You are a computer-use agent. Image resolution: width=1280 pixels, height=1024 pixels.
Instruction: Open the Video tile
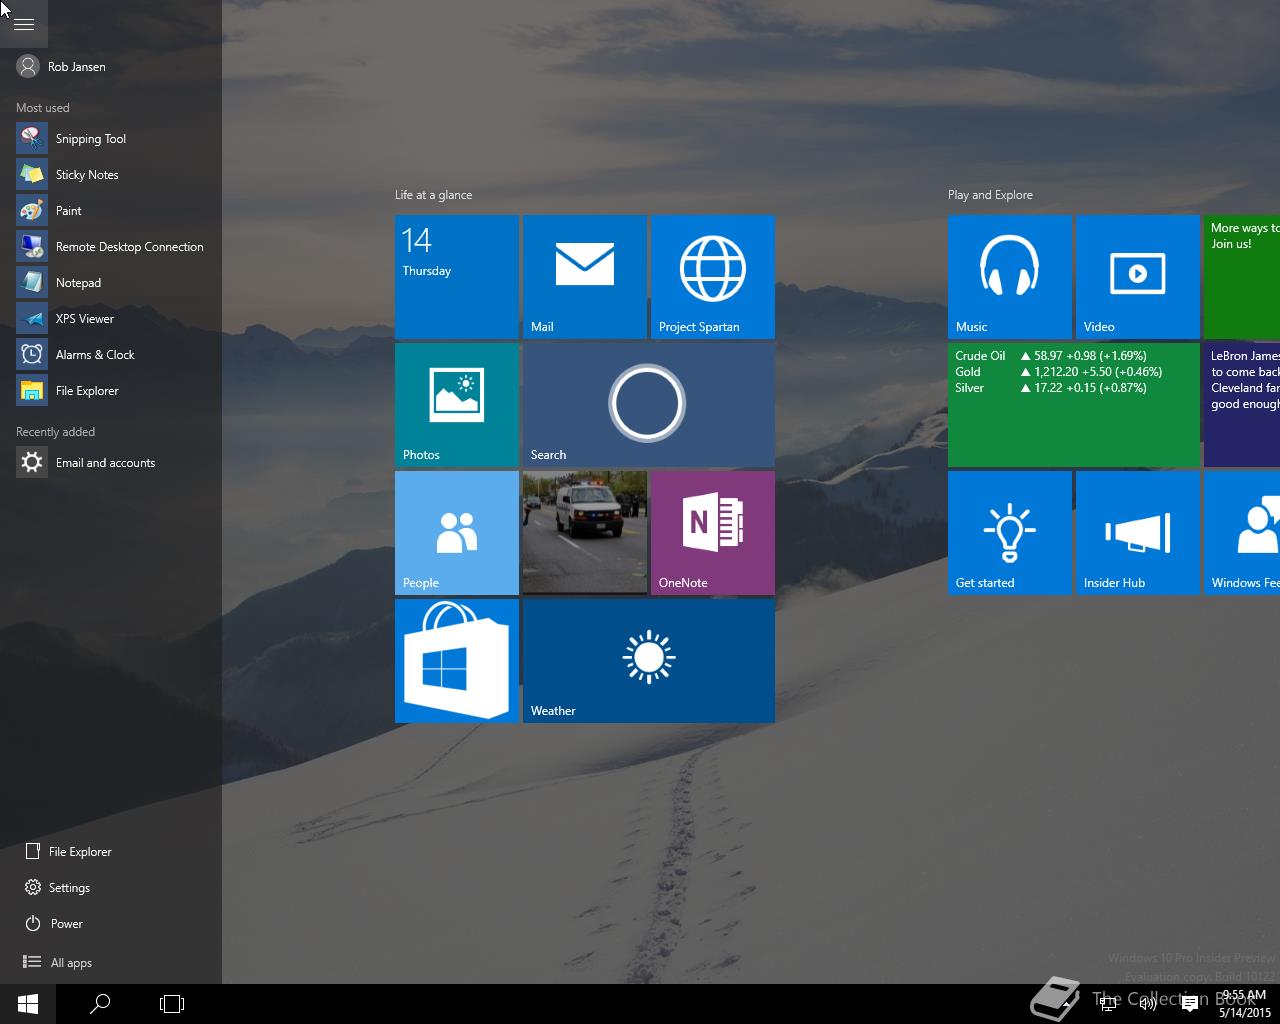(x=1138, y=277)
